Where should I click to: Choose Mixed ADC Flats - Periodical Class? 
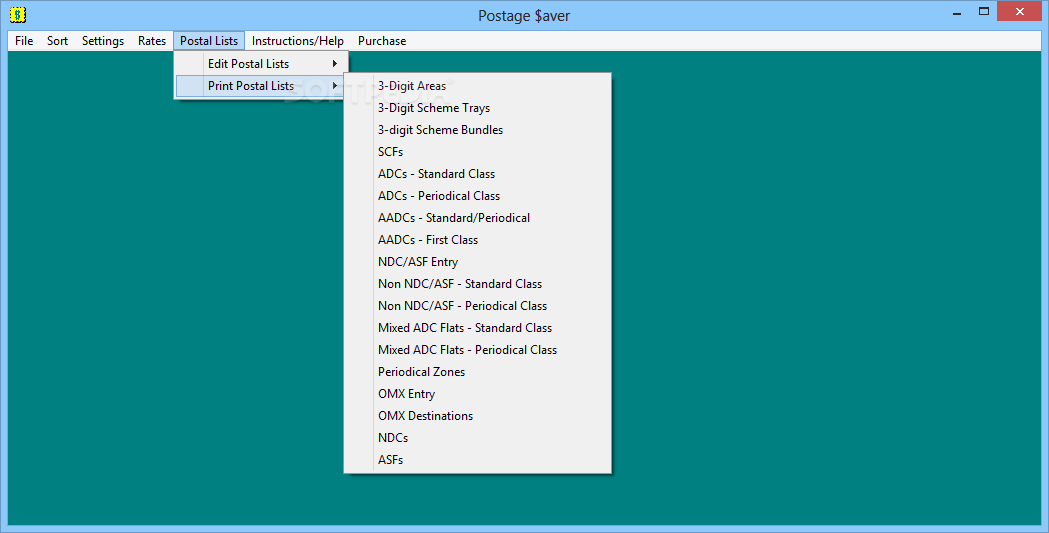(478, 350)
